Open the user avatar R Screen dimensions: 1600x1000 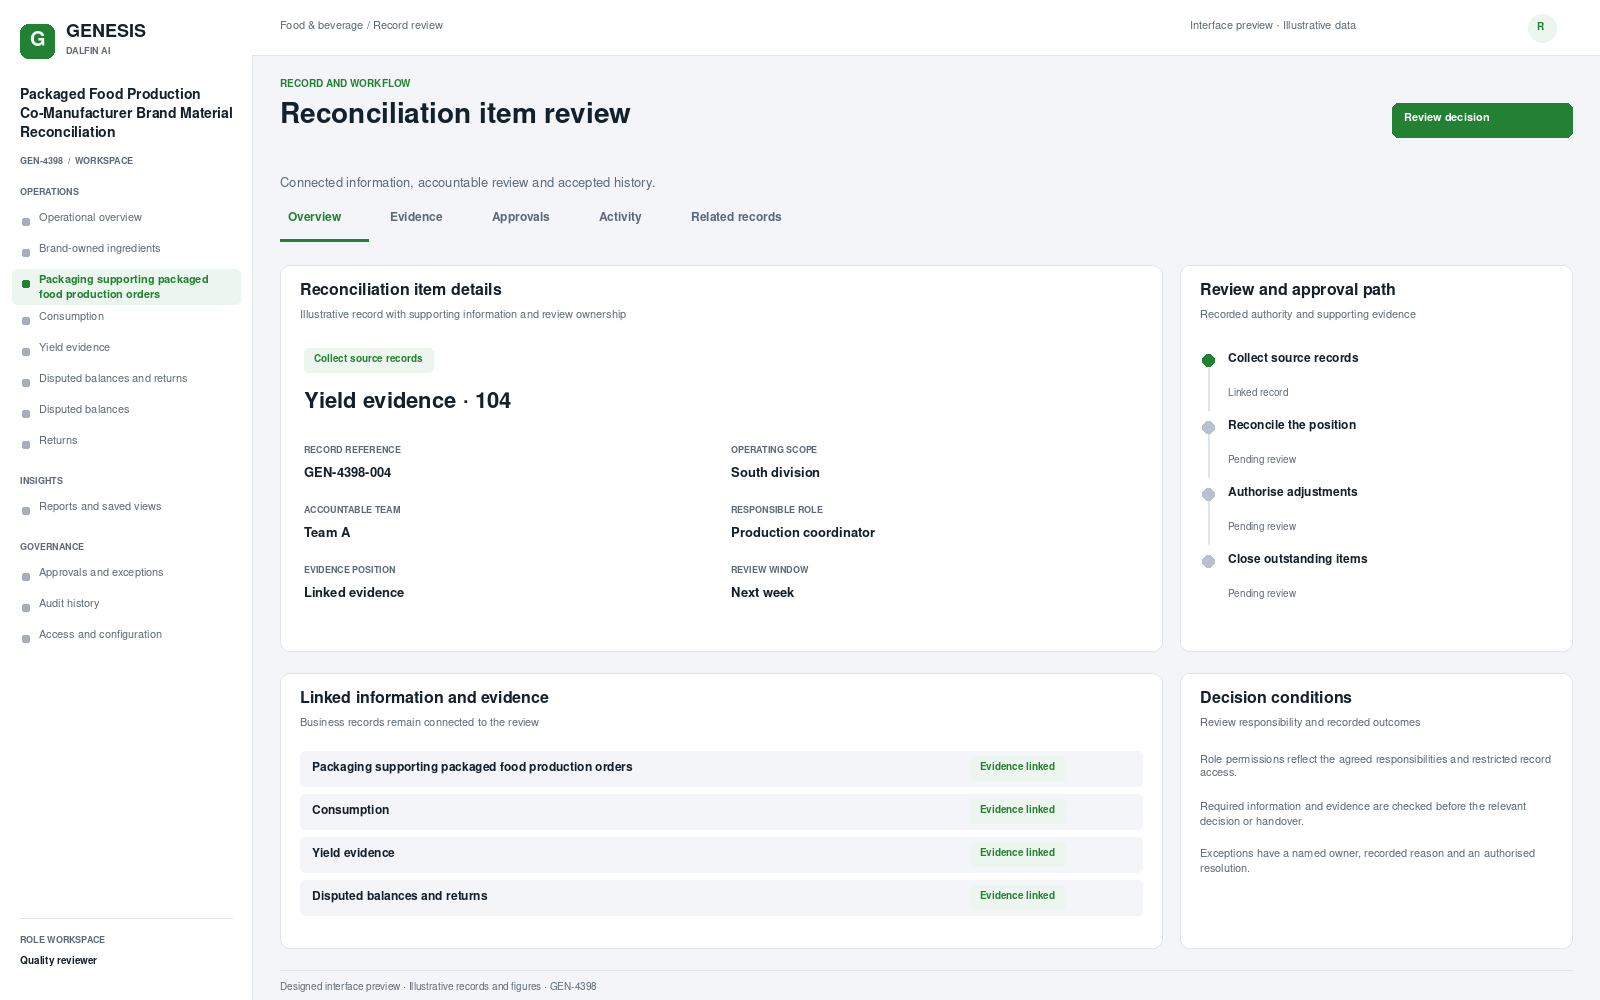[1542, 28]
